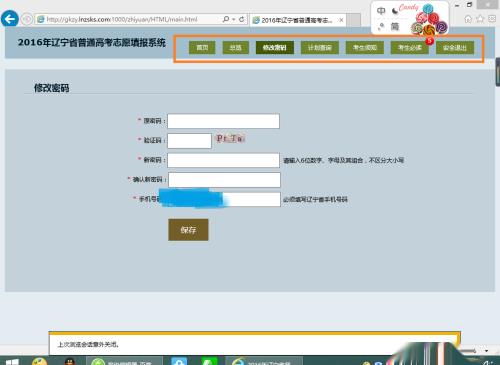Click the captcha image to refresh
500x365 pixels.
tap(230, 138)
